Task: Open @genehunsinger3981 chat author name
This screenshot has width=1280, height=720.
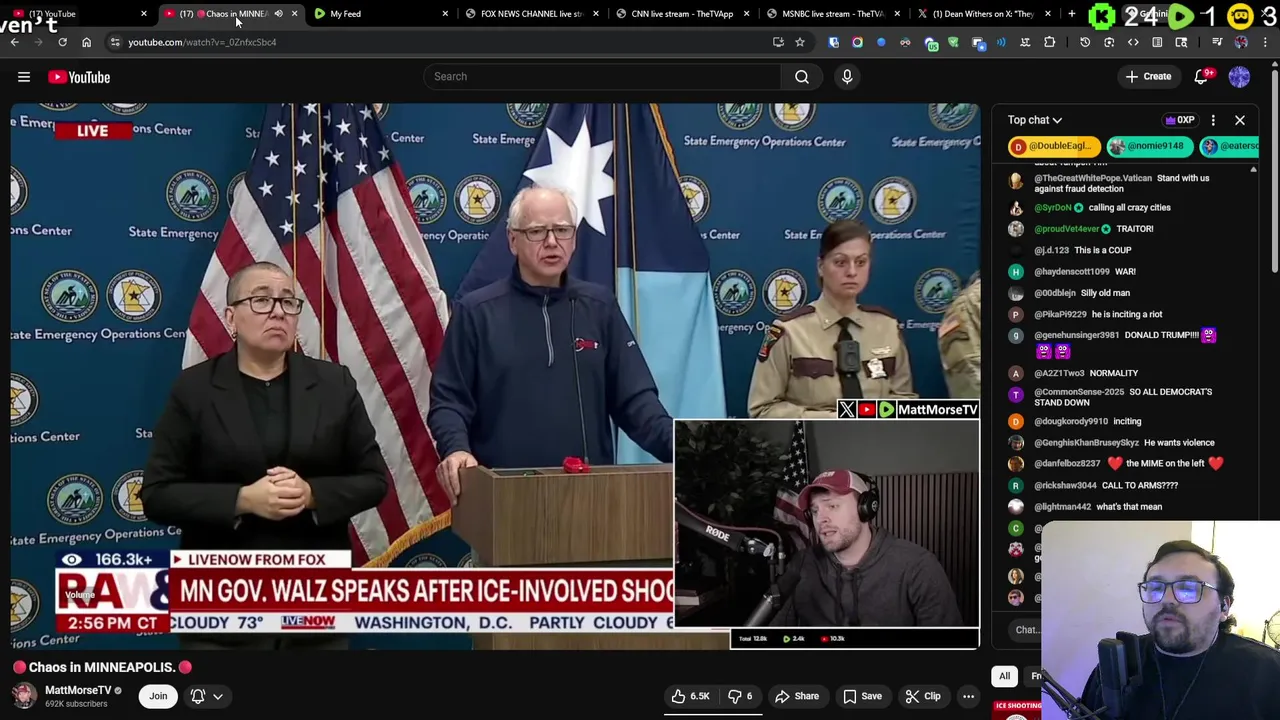Action: 1076,336
